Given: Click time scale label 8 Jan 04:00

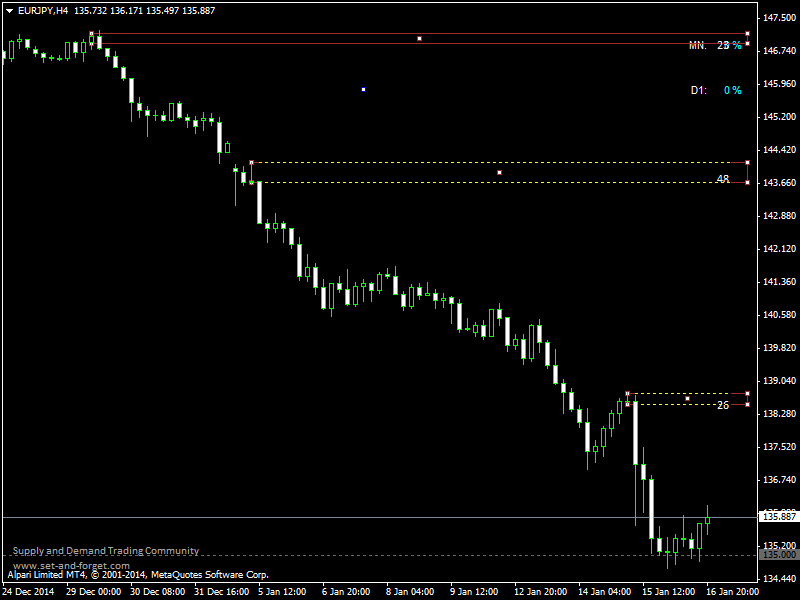Looking at the screenshot, I should click(x=410, y=592).
